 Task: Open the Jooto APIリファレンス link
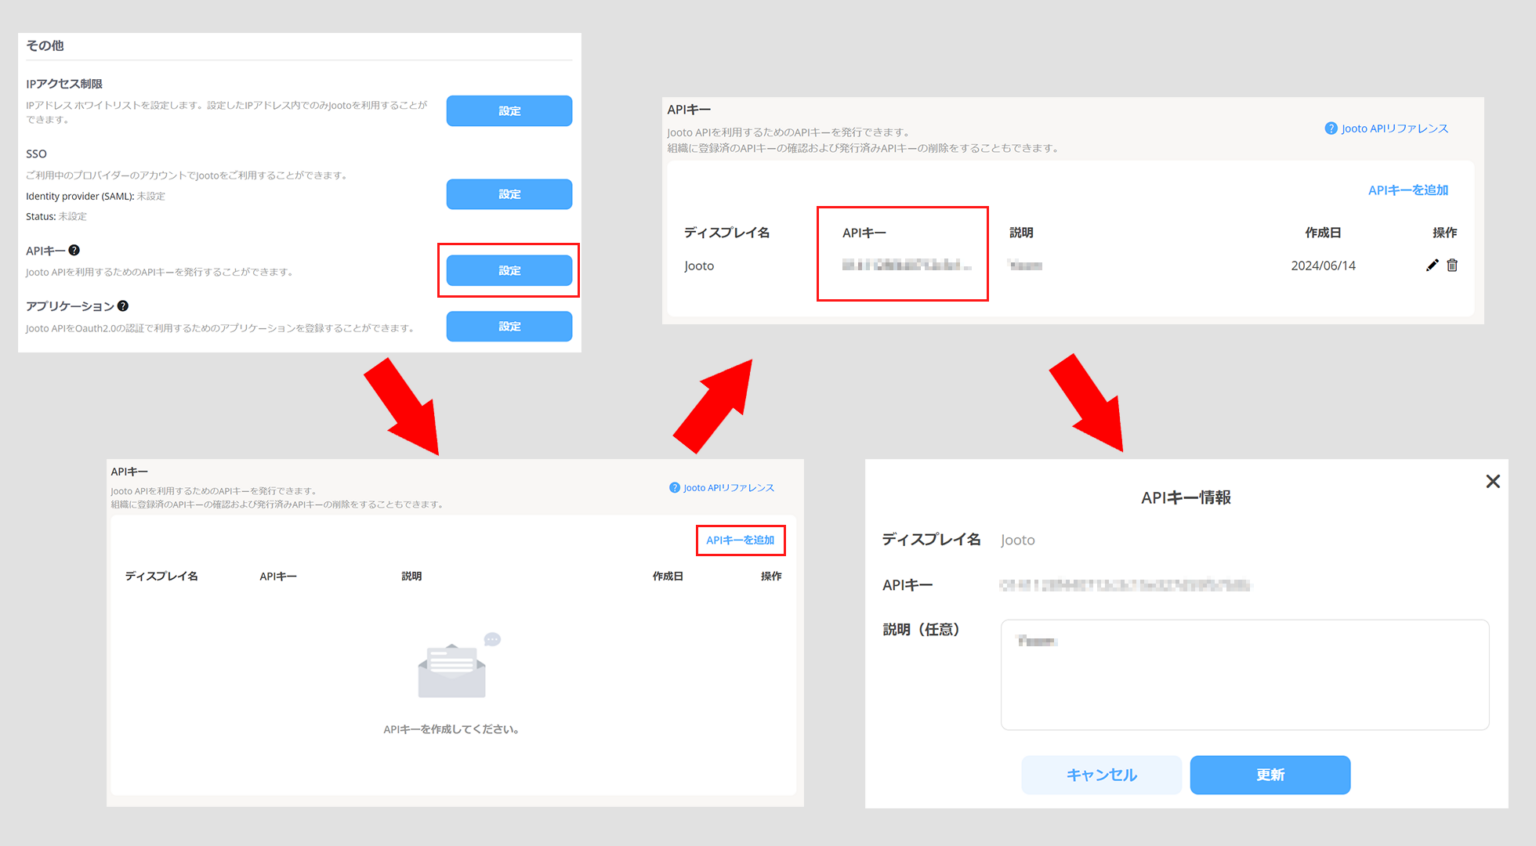(1396, 128)
